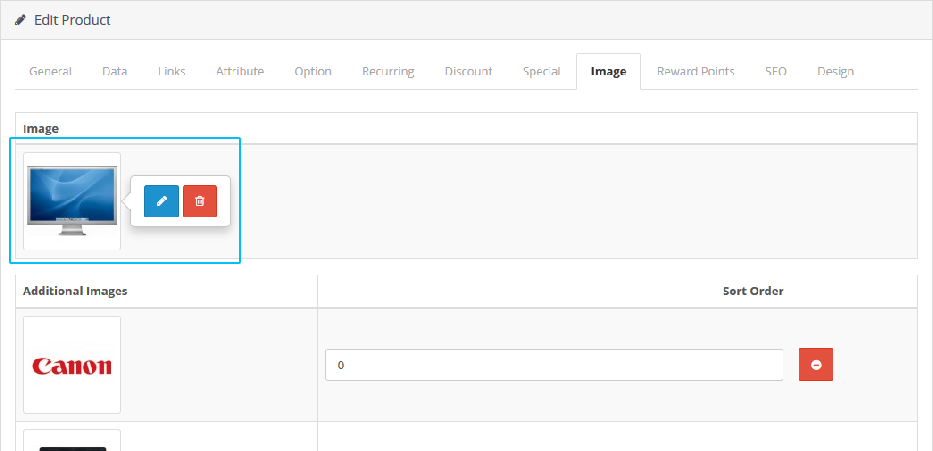Open the Attribute tab
Image resolution: width=933 pixels, height=451 pixels.
click(x=240, y=72)
